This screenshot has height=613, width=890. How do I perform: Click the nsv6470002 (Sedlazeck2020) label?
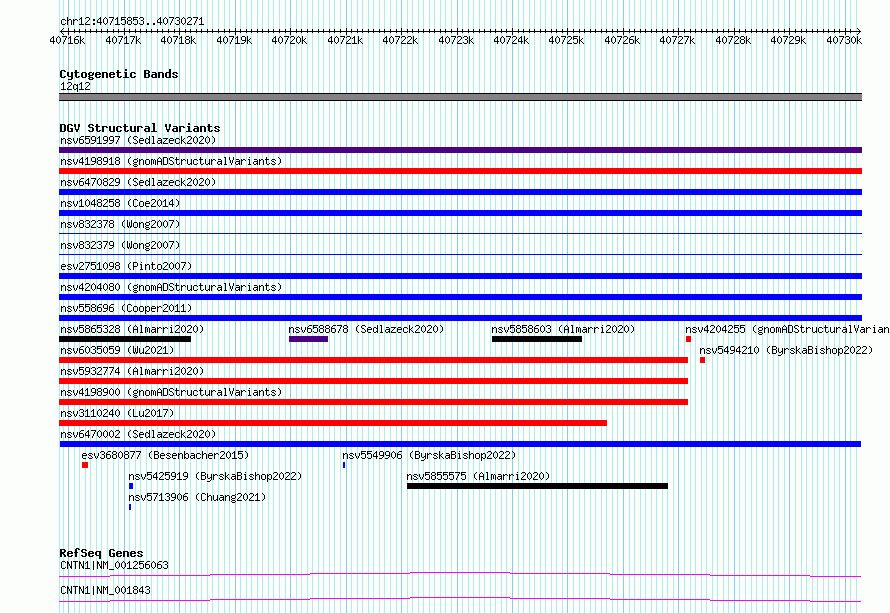[138, 434]
